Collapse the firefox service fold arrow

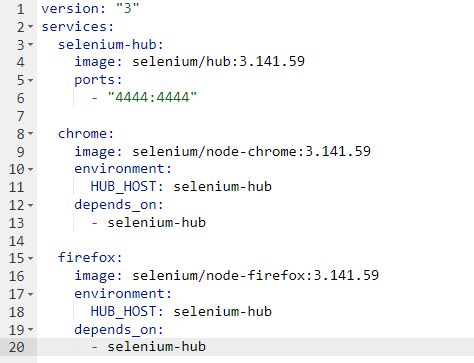pyautogui.click(x=31, y=258)
